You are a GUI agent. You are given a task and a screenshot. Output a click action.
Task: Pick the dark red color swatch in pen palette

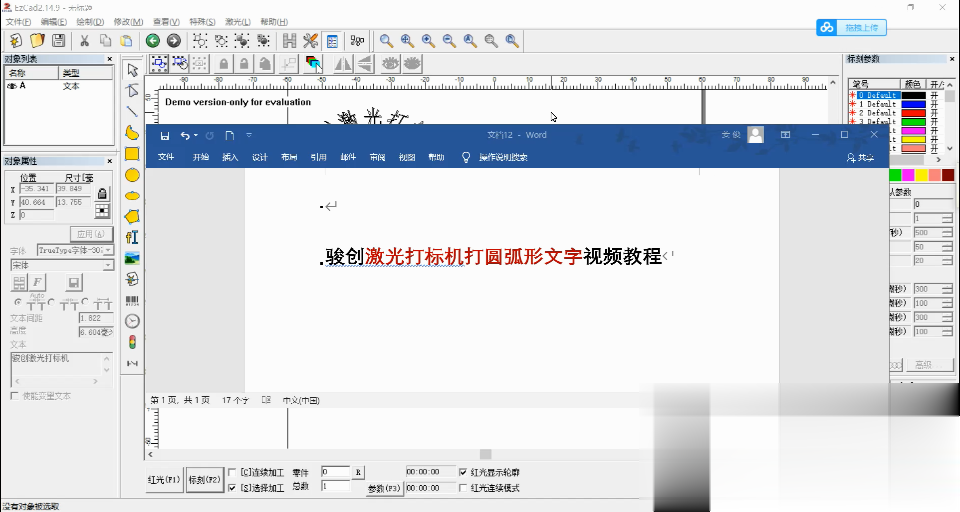coord(948,175)
